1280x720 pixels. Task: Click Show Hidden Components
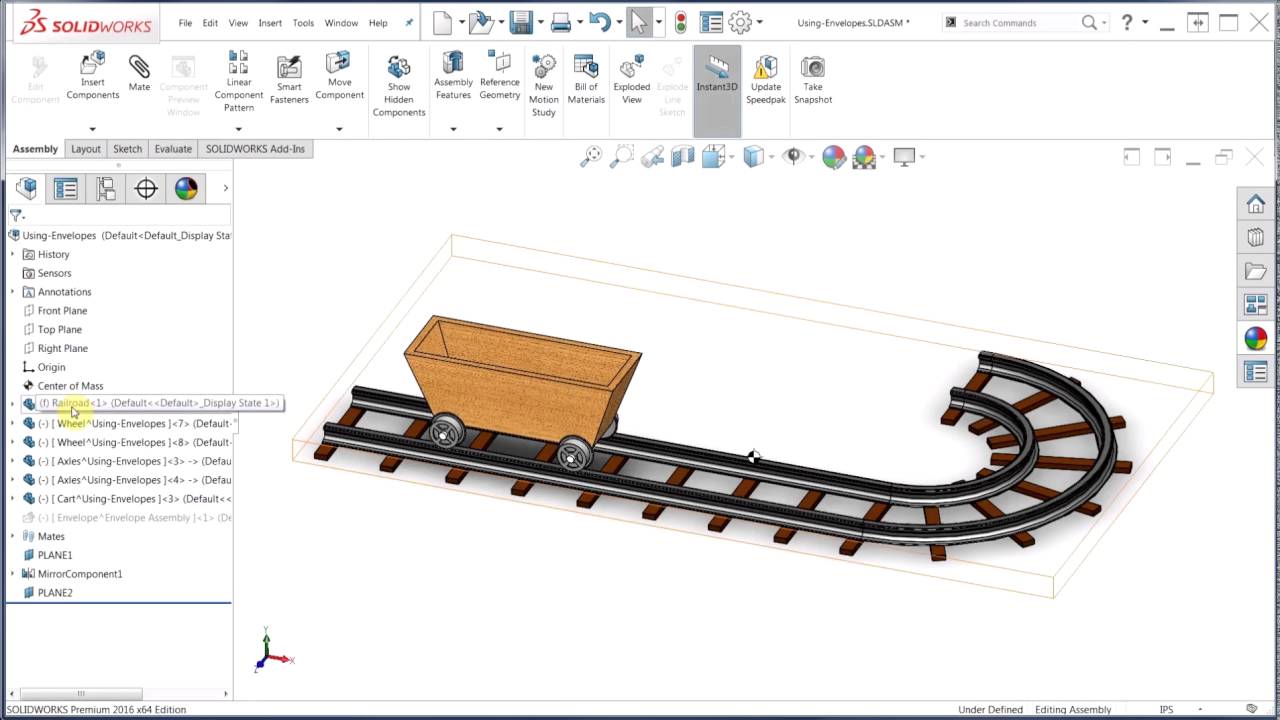point(399,85)
